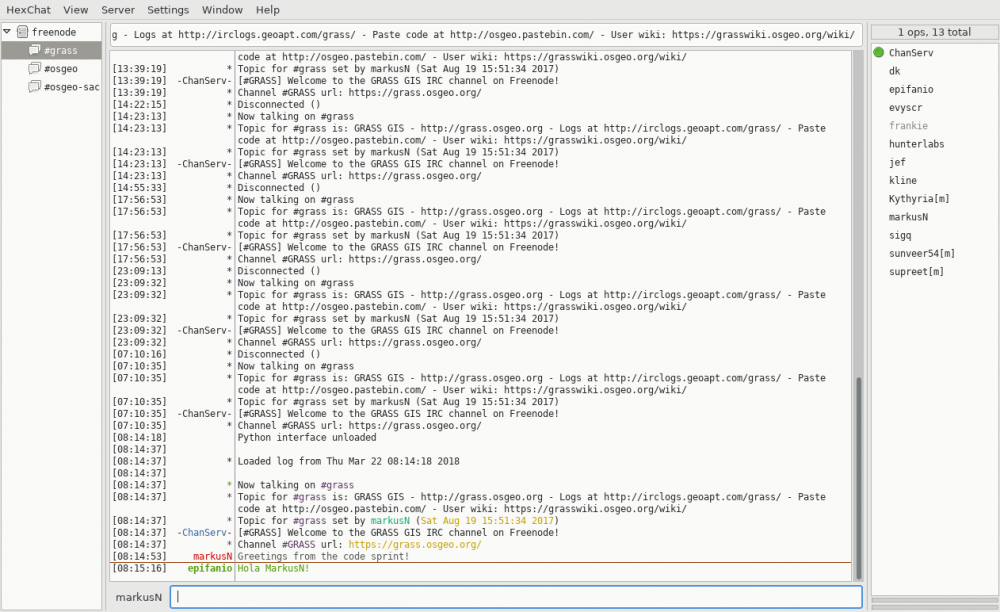The width and height of the screenshot is (1000, 612).
Task: Open the Settings menu
Action: click(x=168, y=10)
